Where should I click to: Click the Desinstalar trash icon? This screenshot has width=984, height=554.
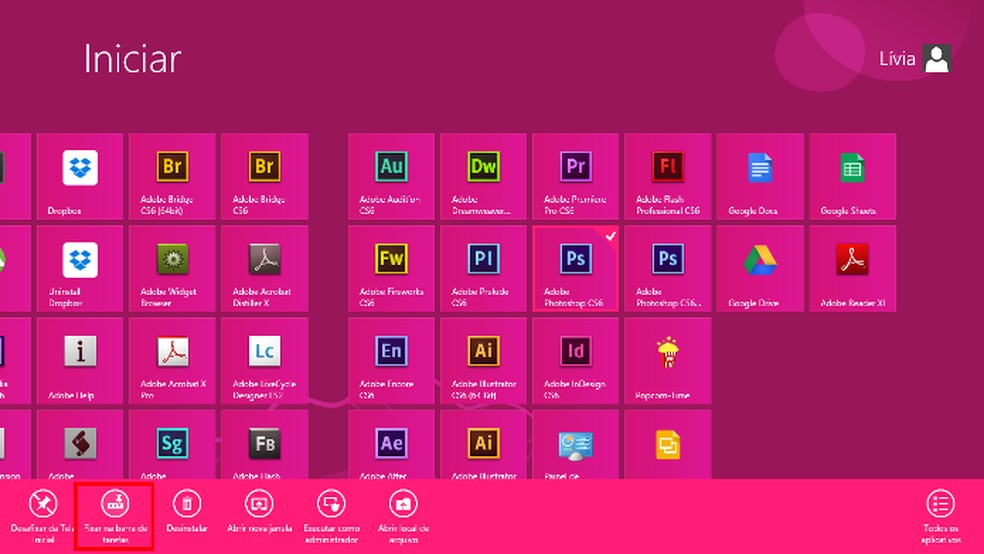coord(186,504)
